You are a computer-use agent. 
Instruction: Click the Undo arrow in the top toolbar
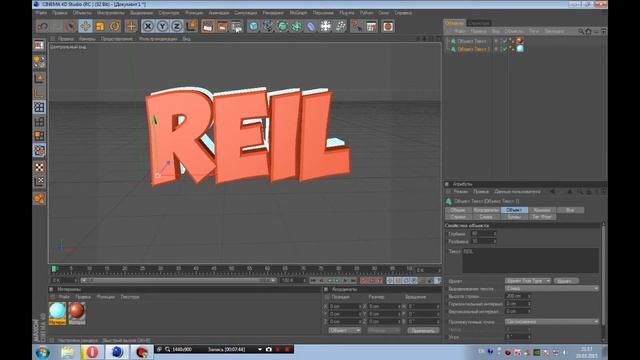(43, 27)
